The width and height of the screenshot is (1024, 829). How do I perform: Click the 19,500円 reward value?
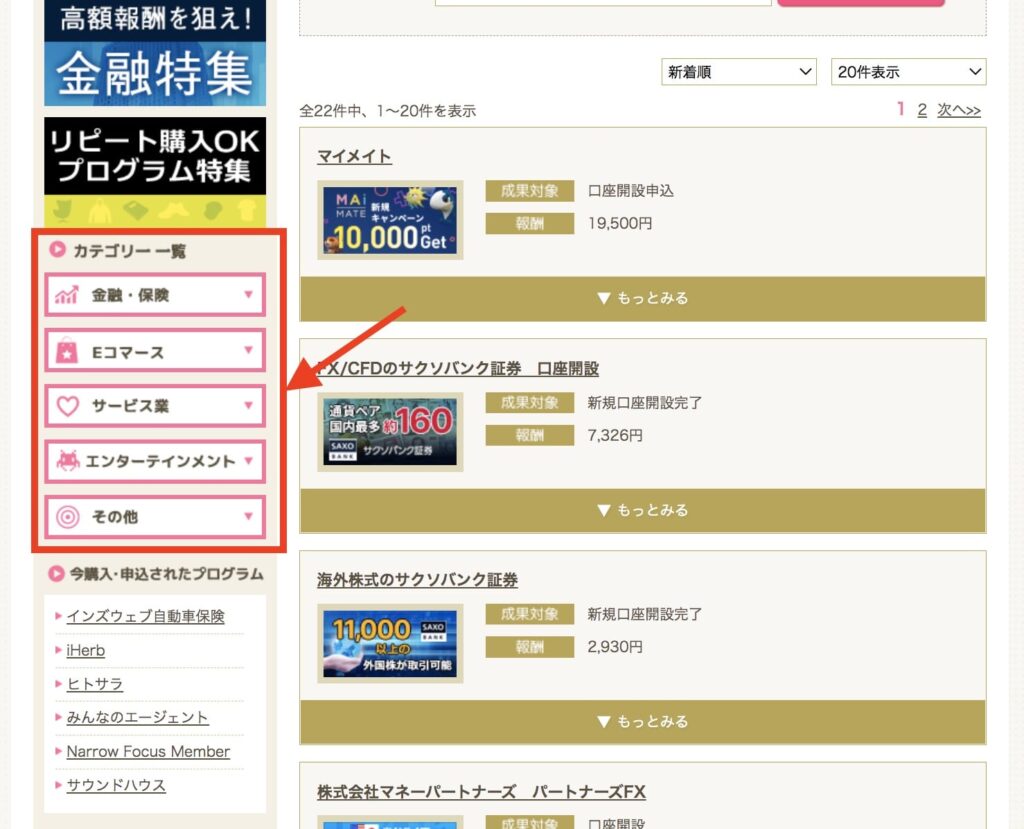click(620, 223)
